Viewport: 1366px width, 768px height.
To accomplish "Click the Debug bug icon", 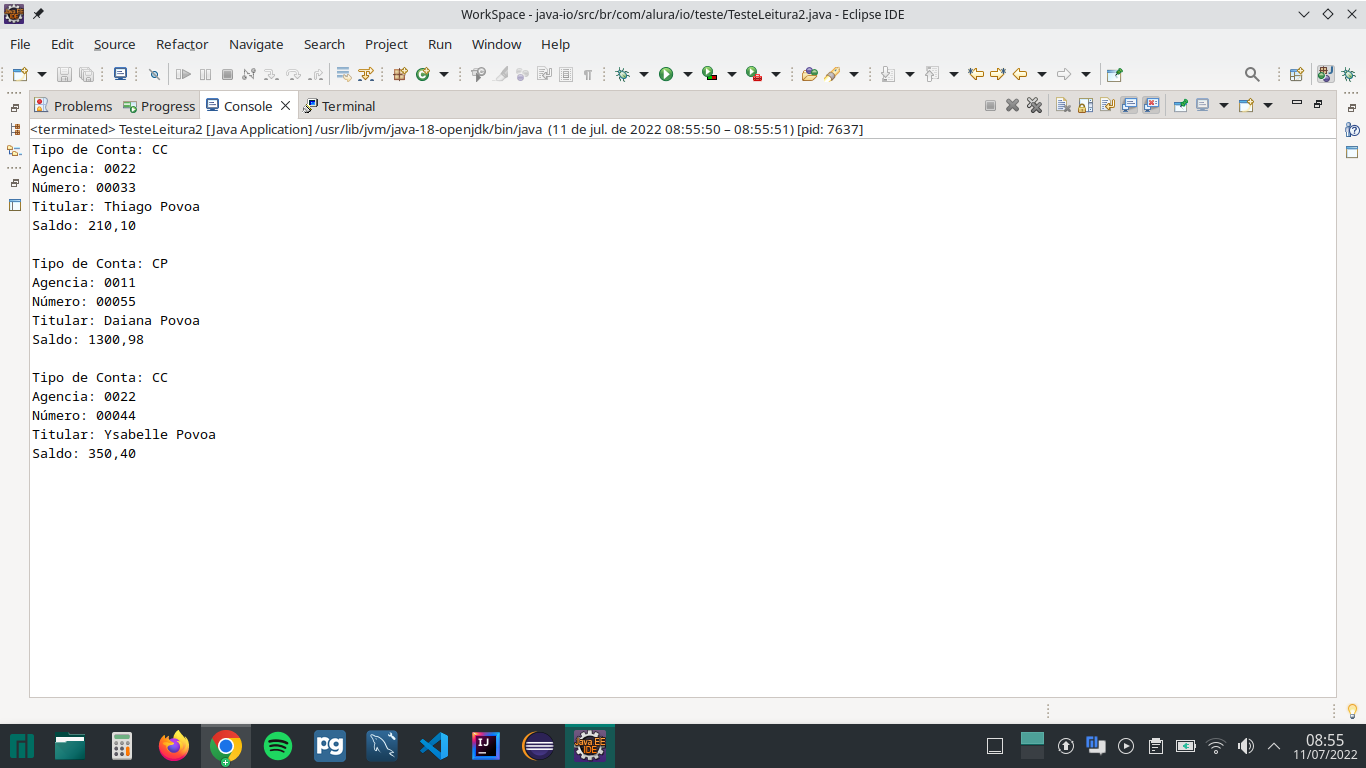I will [622, 74].
